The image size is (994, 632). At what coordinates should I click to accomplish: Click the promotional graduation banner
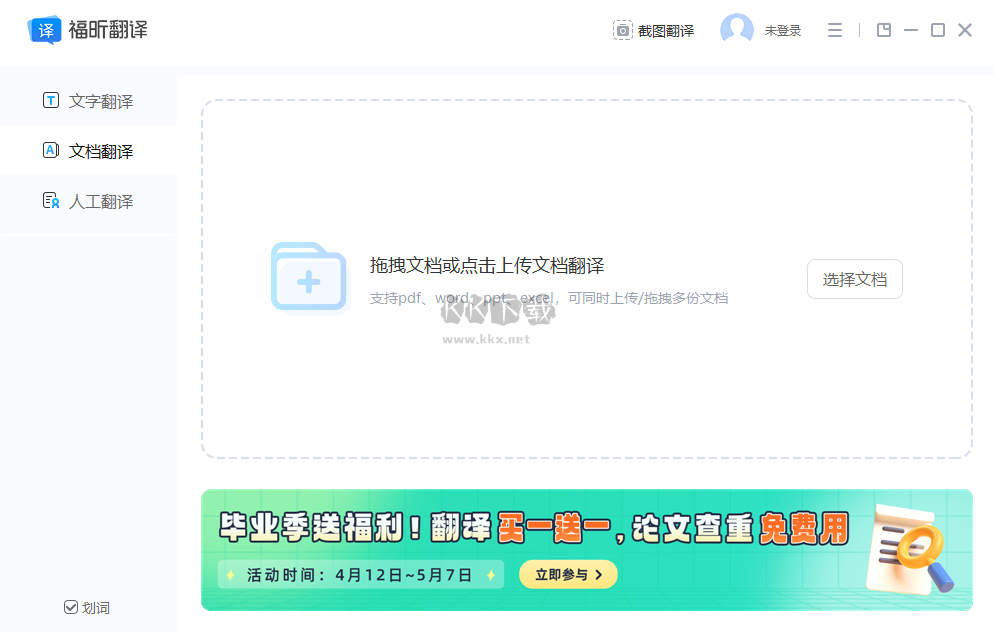coord(587,550)
